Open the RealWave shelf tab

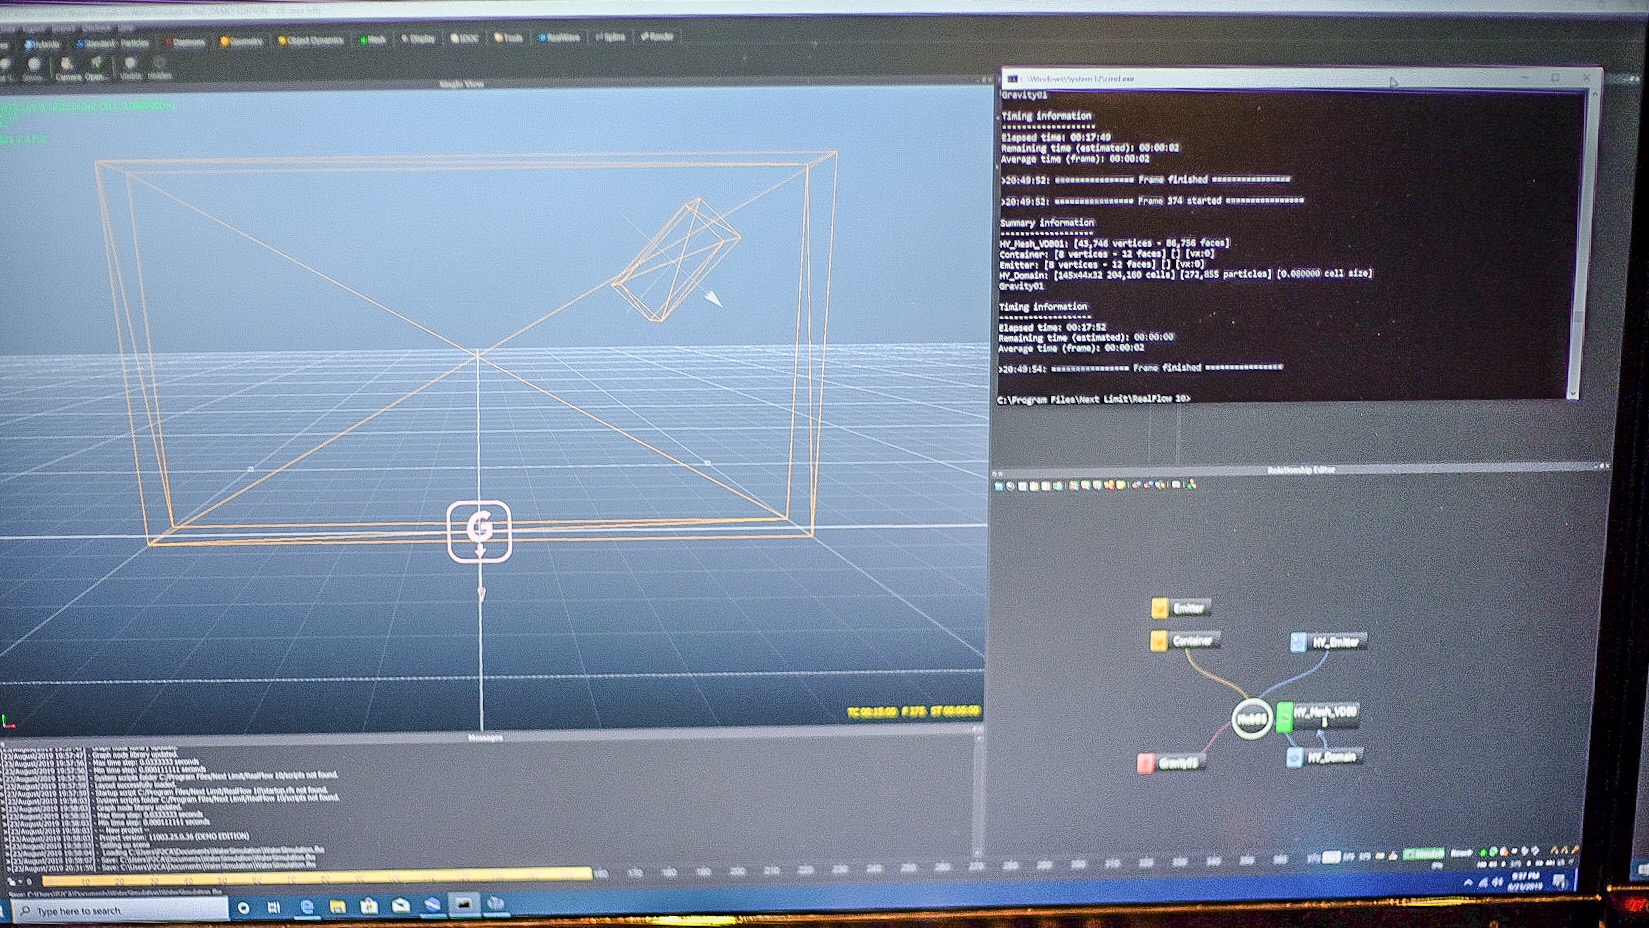pos(559,37)
